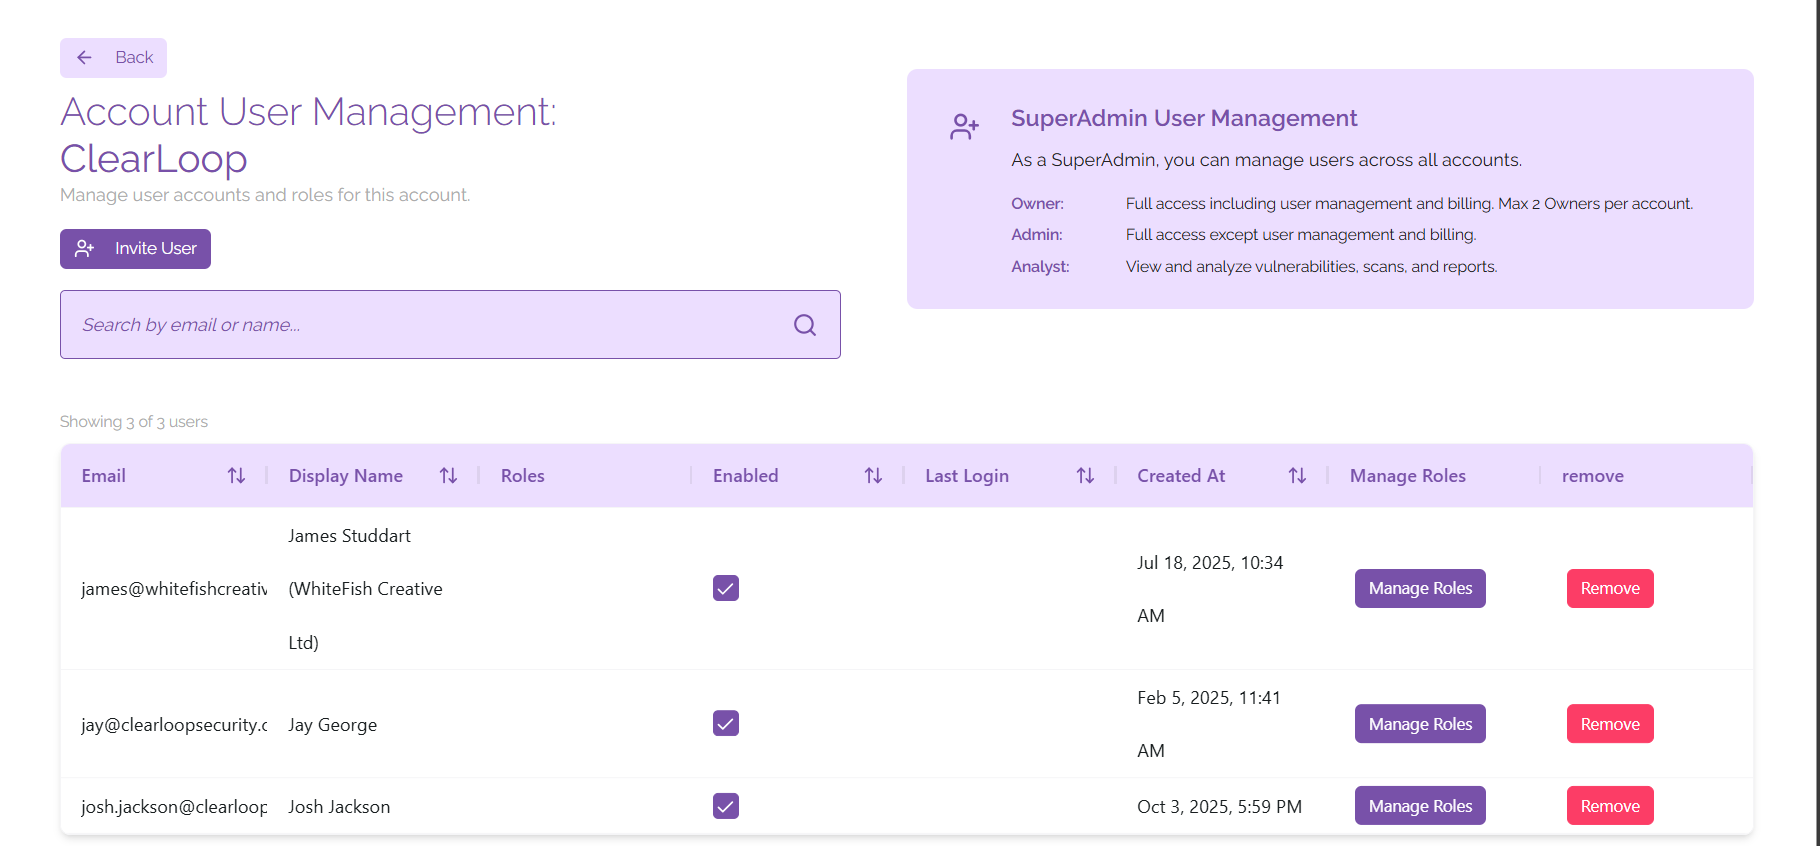Toggle Enabled checkbox for Josh Jackson
The image size is (1820, 846).
726,806
